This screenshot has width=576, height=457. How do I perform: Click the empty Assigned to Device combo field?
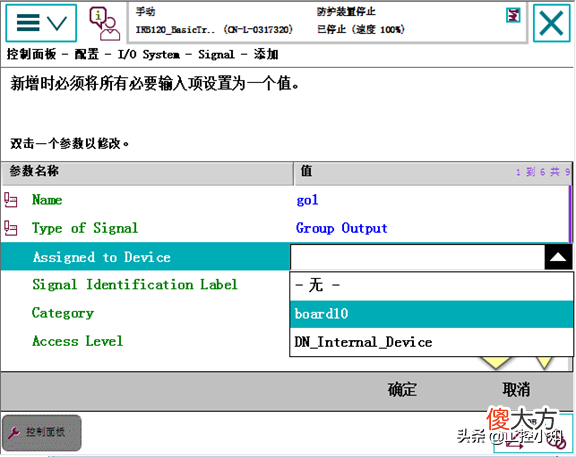(418, 257)
